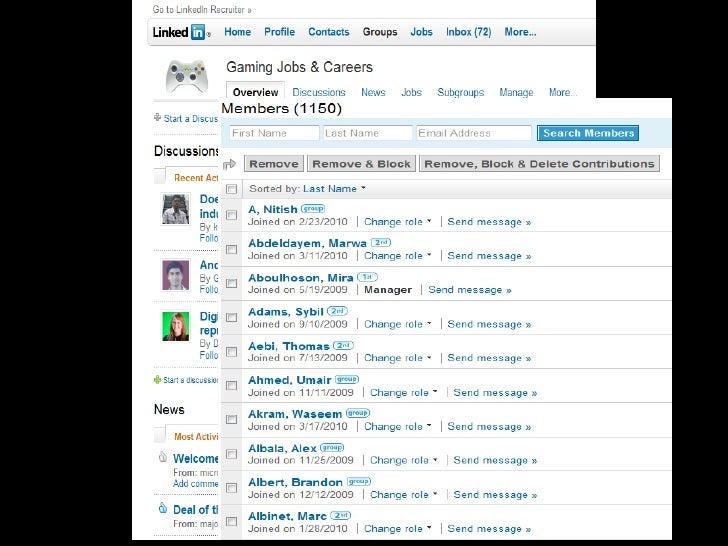Click Remove, Block & Delete Contributions button
This screenshot has height=546, width=728.
click(x=539, y=164)
